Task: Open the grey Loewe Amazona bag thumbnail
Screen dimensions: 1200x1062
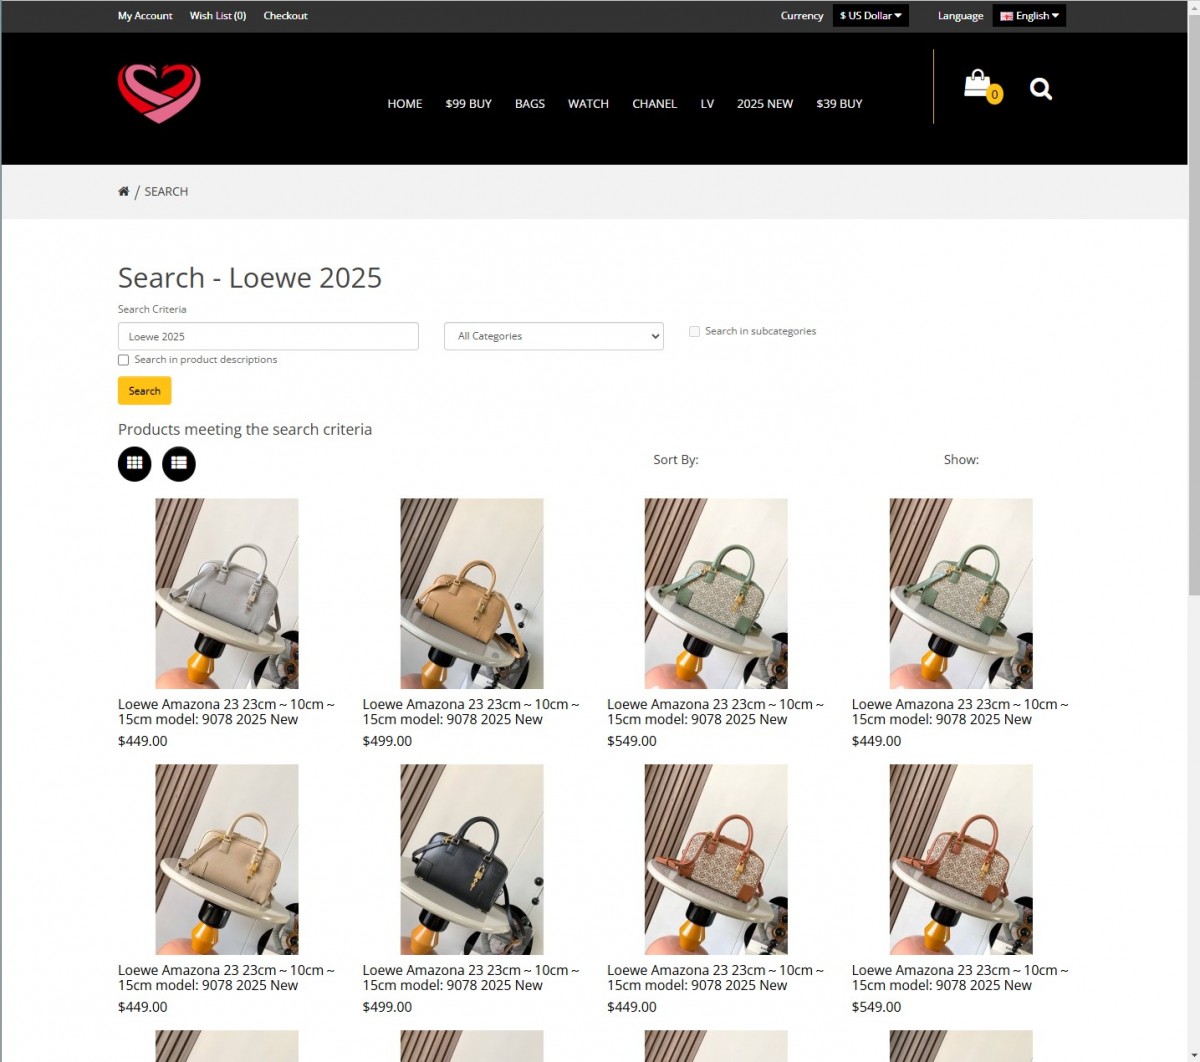Action: pos(227,594)
